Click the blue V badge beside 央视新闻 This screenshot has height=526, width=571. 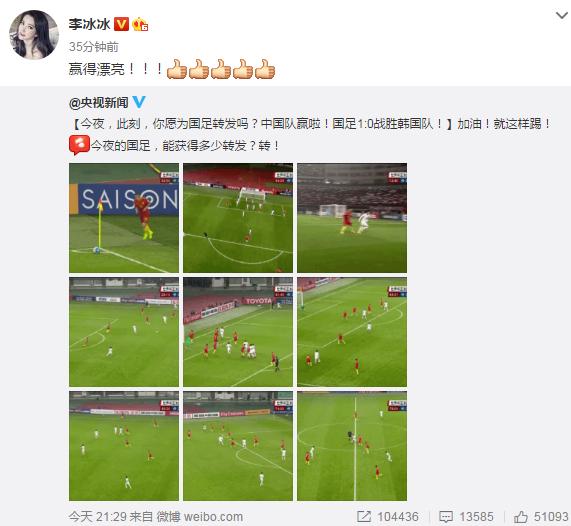click(139, 102)
